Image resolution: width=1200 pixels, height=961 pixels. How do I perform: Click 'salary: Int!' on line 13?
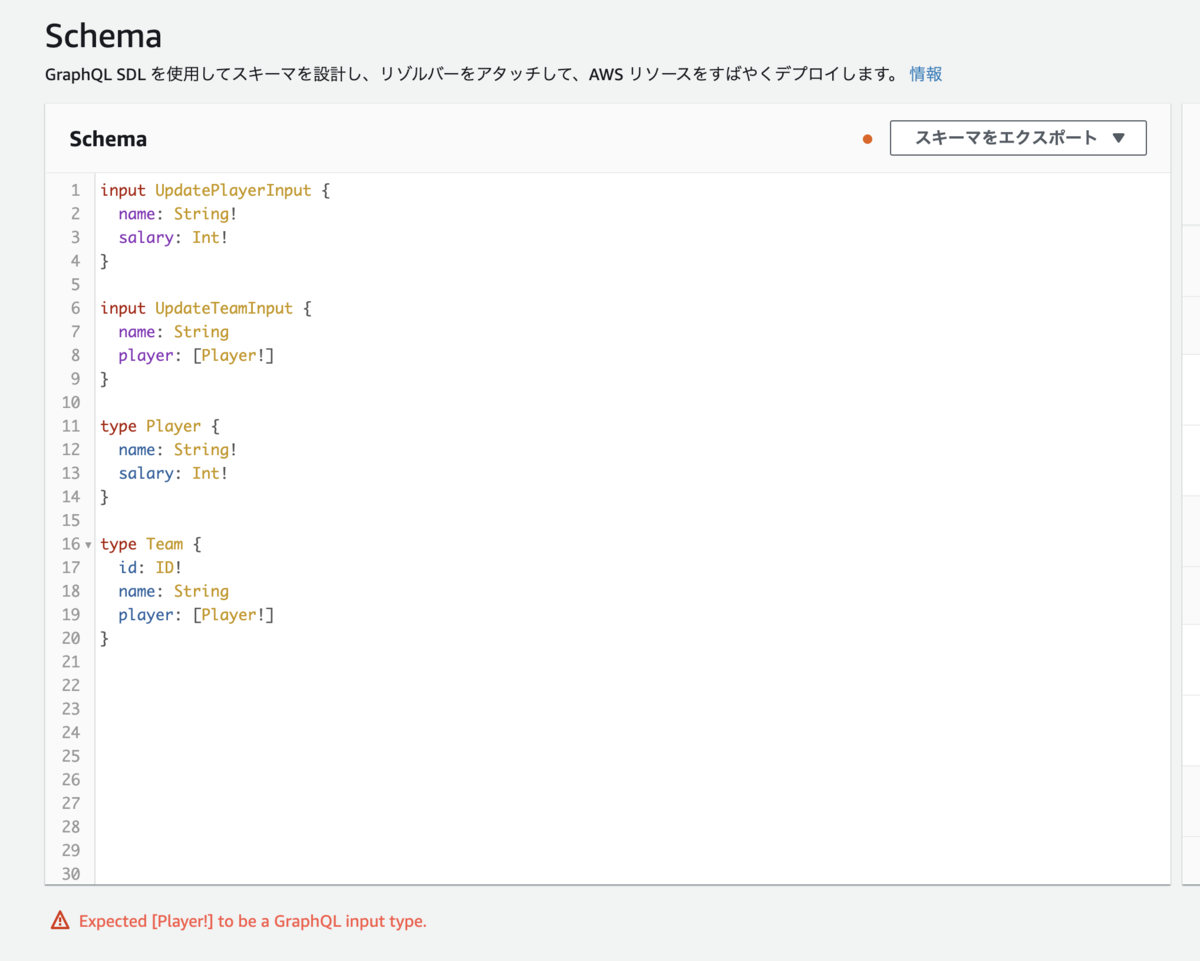(173, 473)
